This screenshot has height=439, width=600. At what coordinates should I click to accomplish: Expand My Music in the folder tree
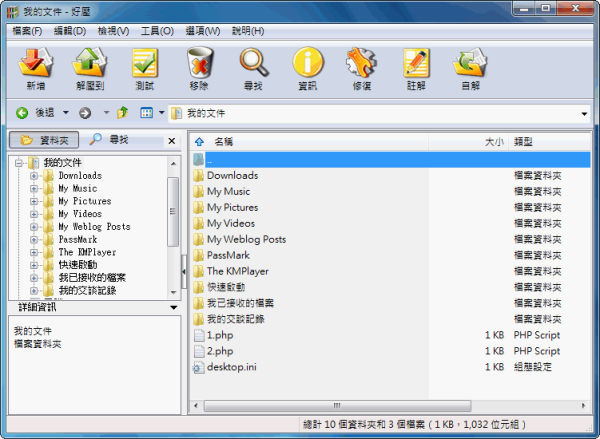[34, 189]
